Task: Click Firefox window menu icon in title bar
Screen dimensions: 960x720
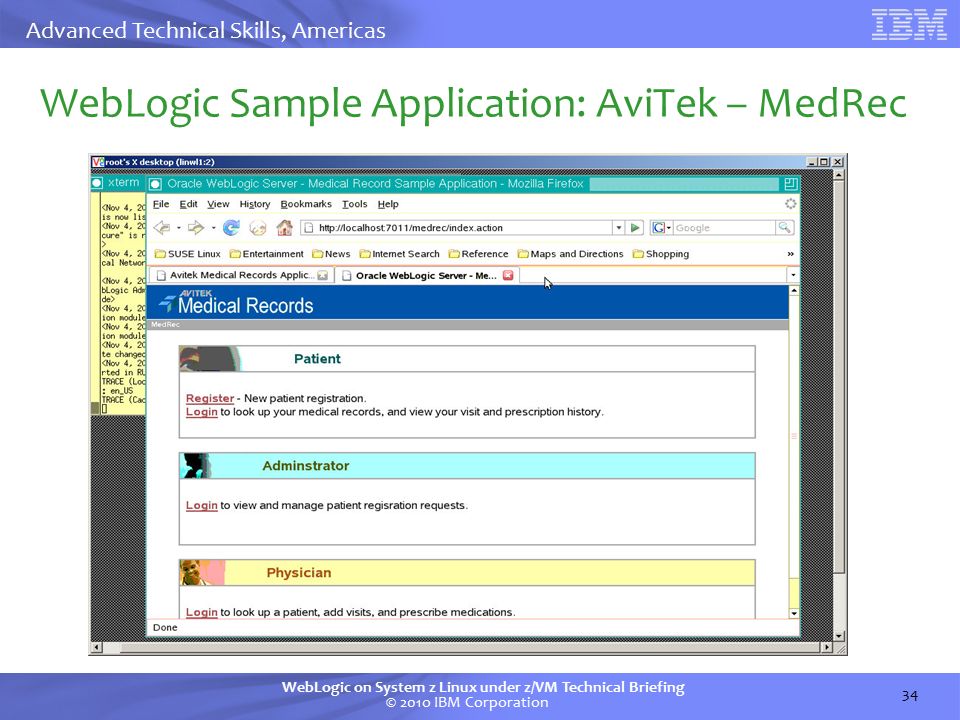Action: [x=156, y=184]
